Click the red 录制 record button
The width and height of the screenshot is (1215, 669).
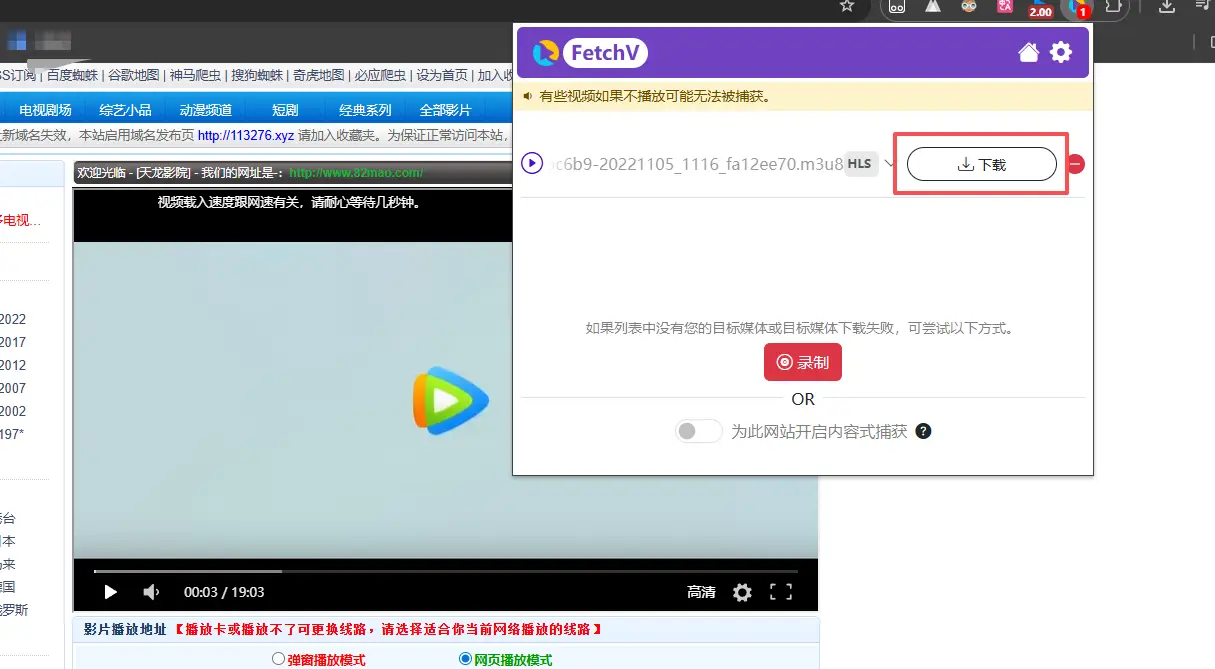tap(803, 362)
